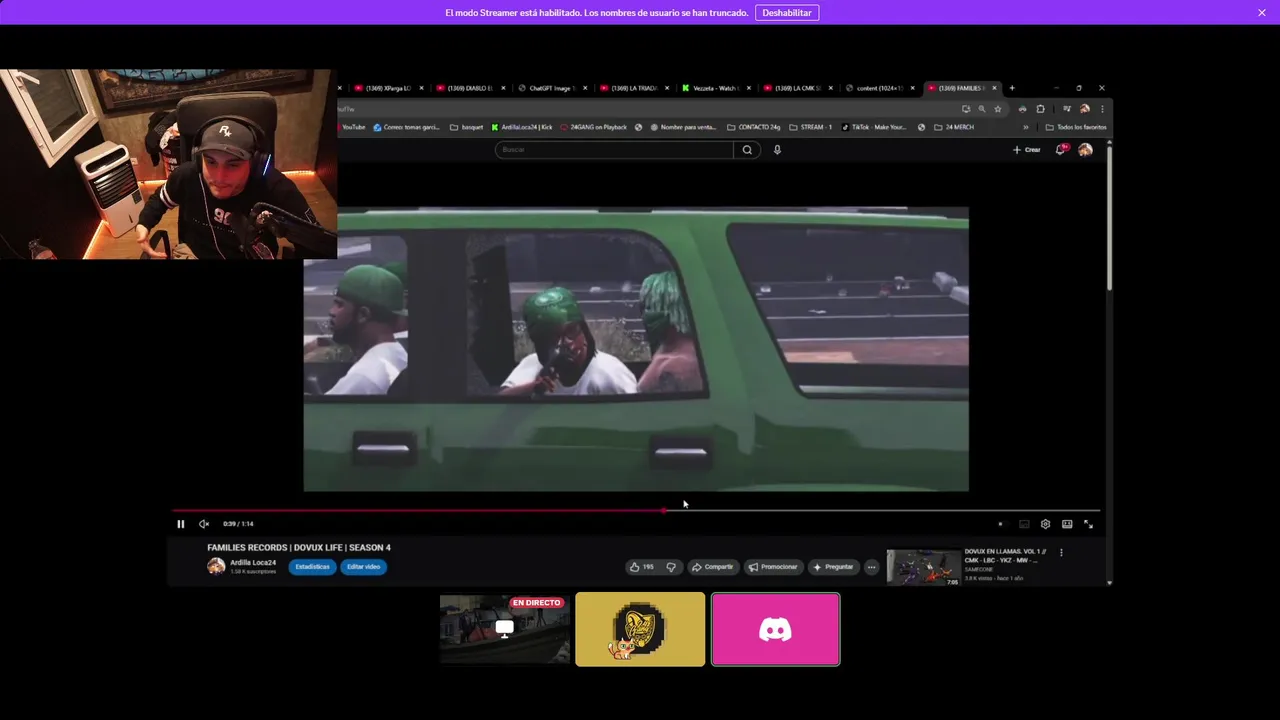Start voice search with the microphone icon

pyautogui.click(x=777, y=150)
